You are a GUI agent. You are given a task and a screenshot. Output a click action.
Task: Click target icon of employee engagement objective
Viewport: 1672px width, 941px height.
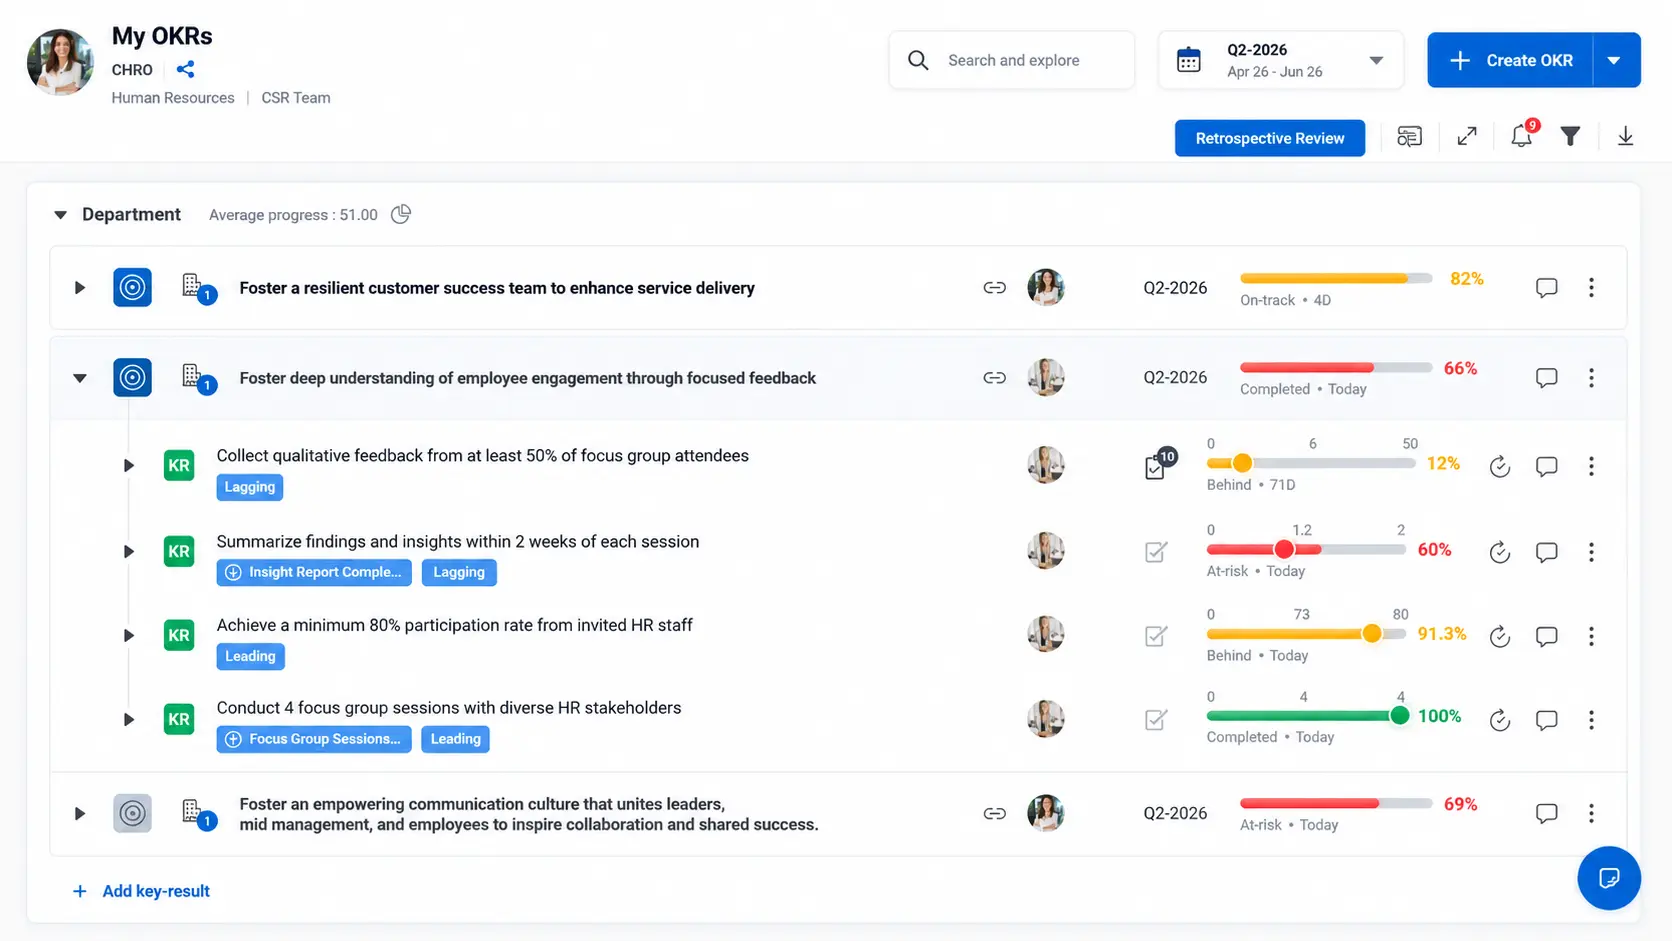(x=132, y=378)
